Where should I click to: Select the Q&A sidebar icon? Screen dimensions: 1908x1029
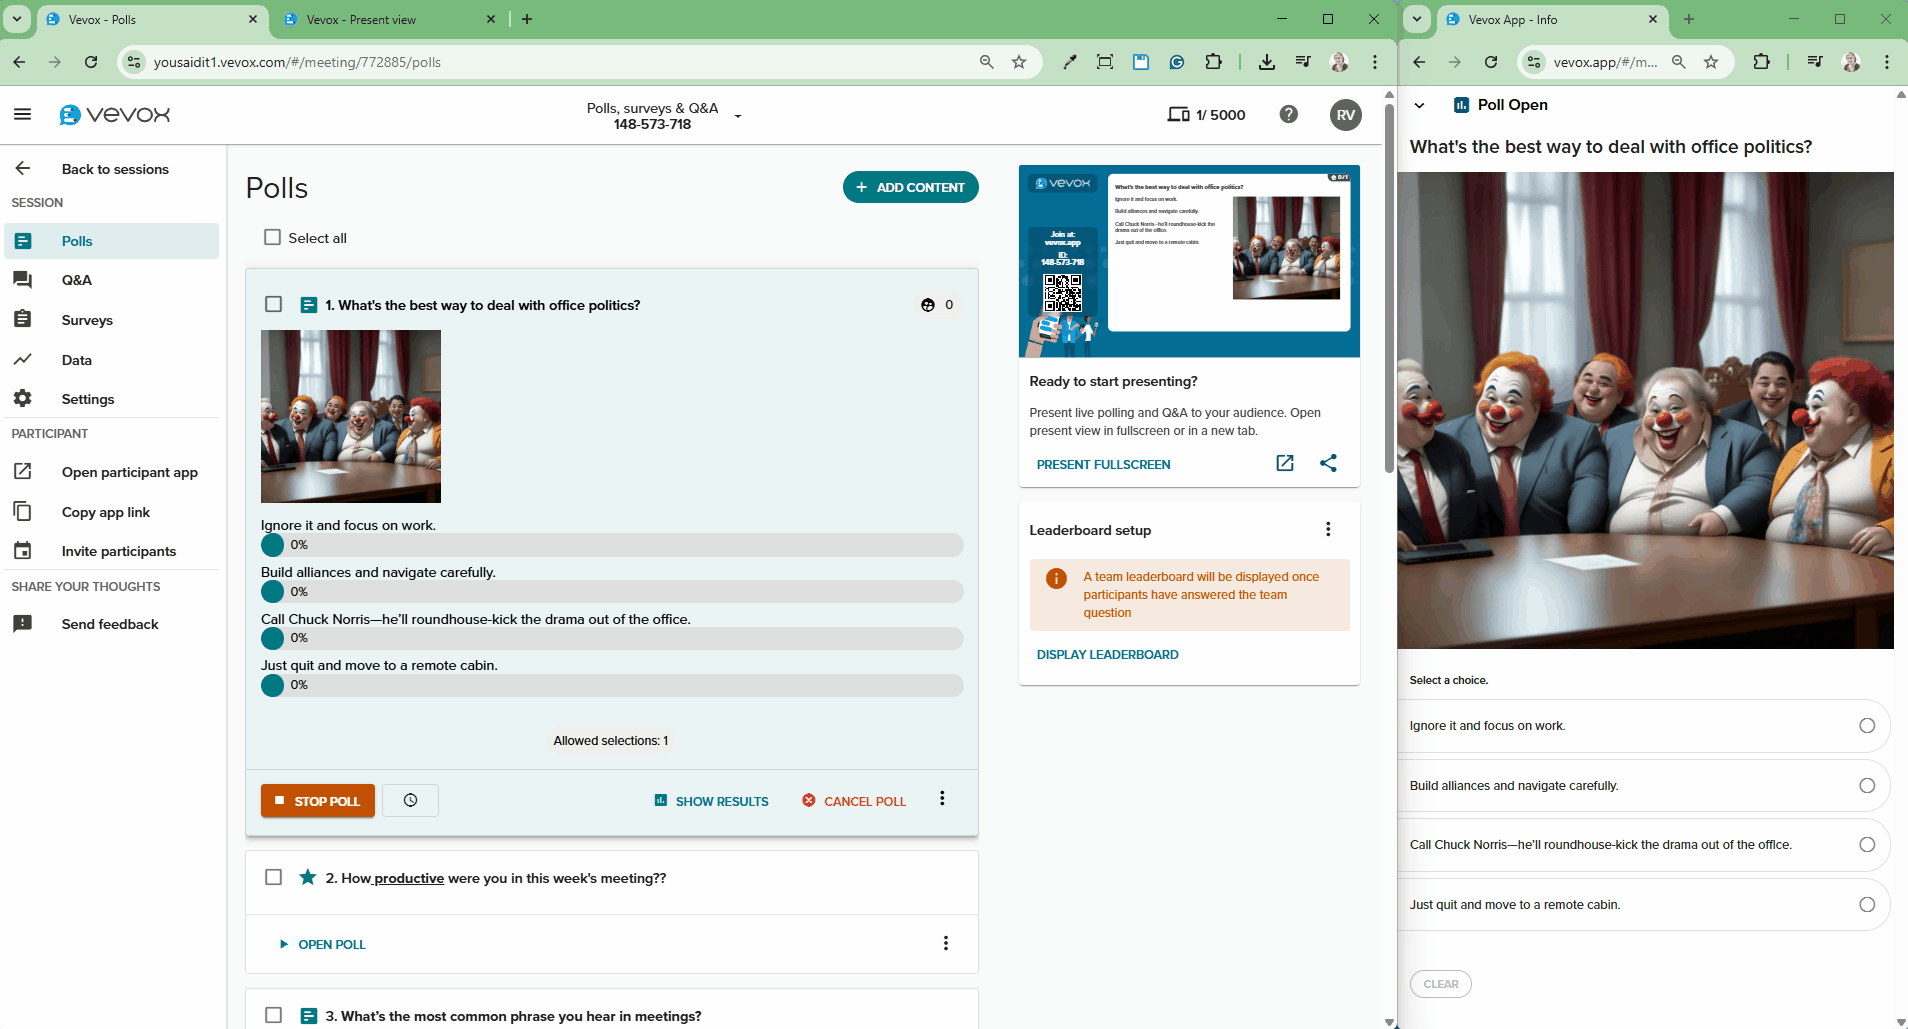coord(22,280)
